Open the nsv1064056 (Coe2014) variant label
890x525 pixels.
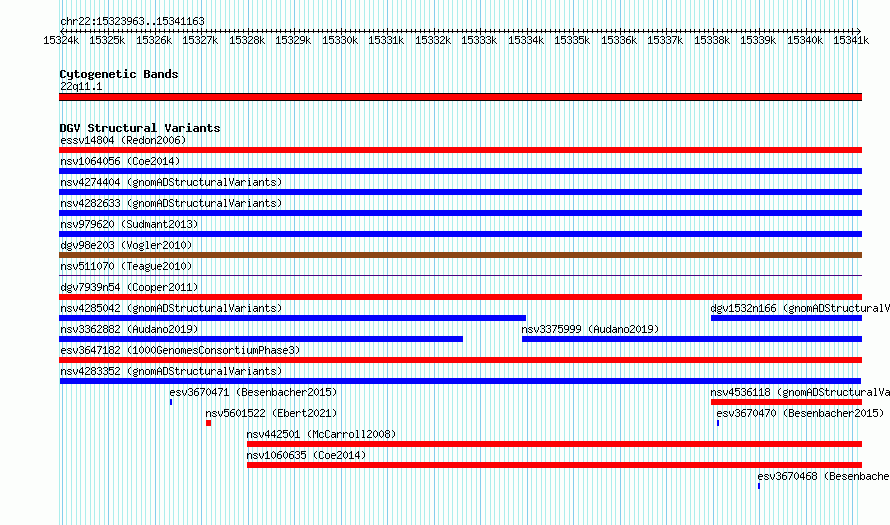(120, 161)
